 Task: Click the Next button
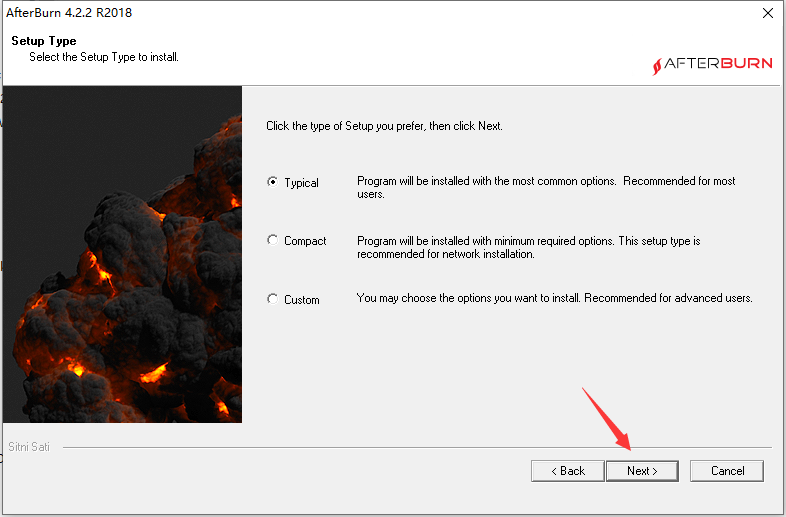click(642, 471)
